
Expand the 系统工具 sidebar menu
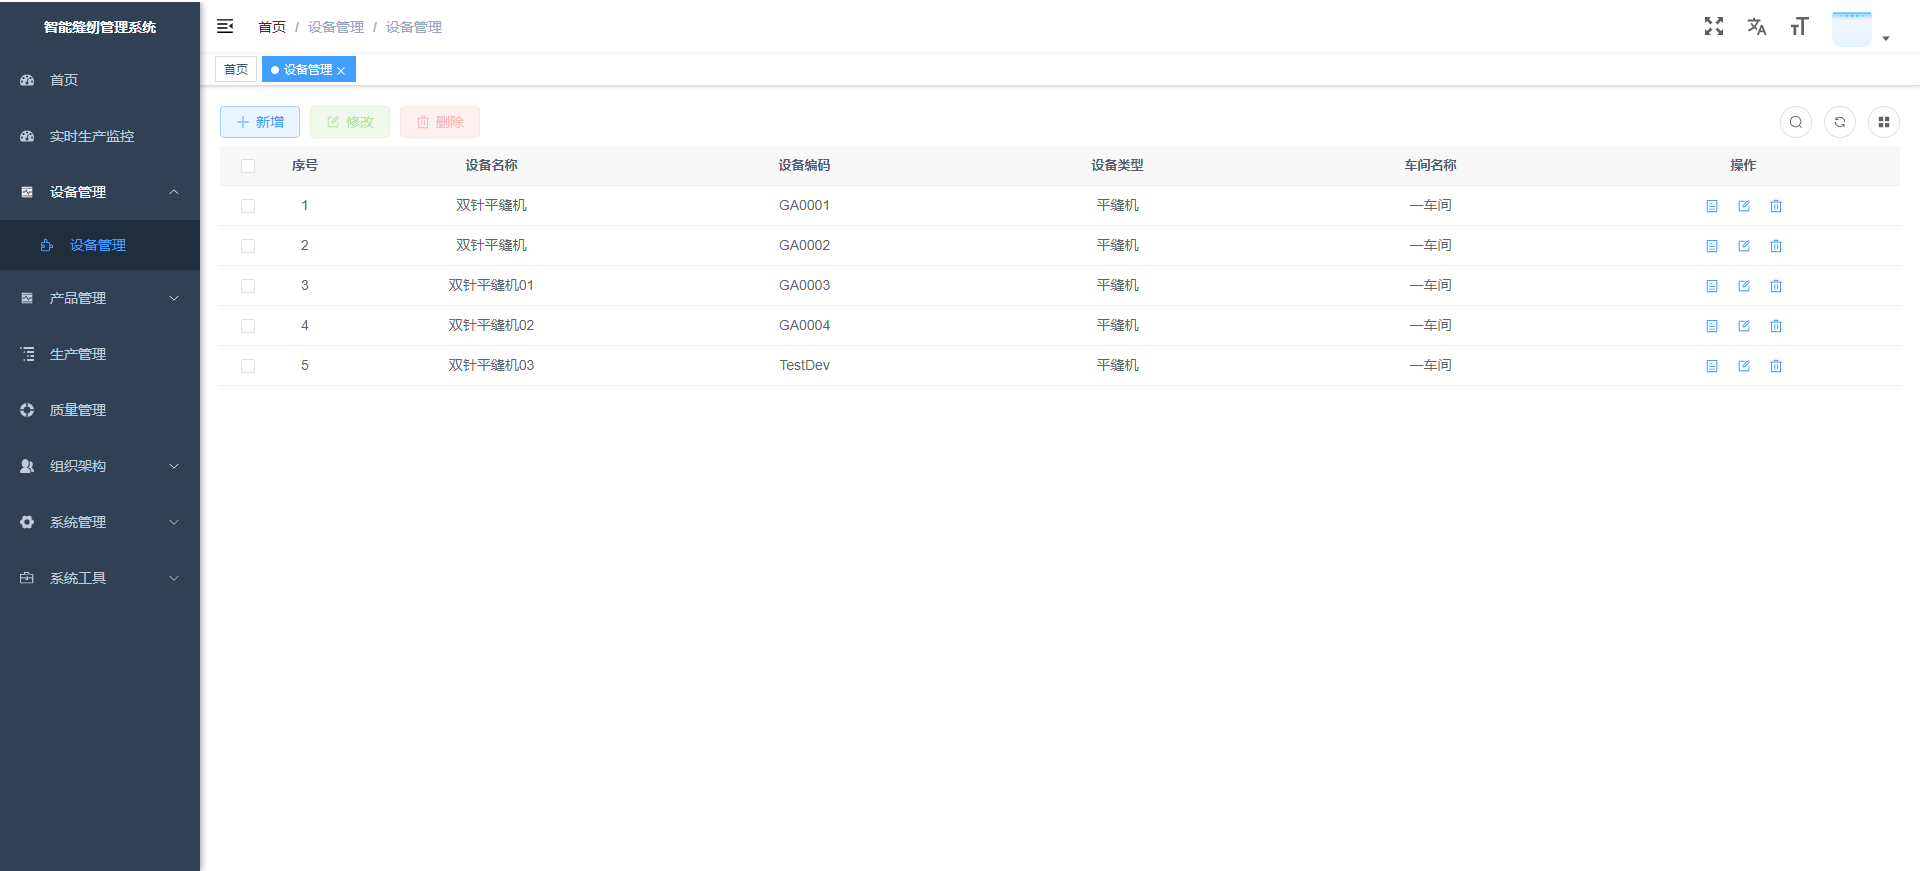pyautogui.click(x=100, y=578)
